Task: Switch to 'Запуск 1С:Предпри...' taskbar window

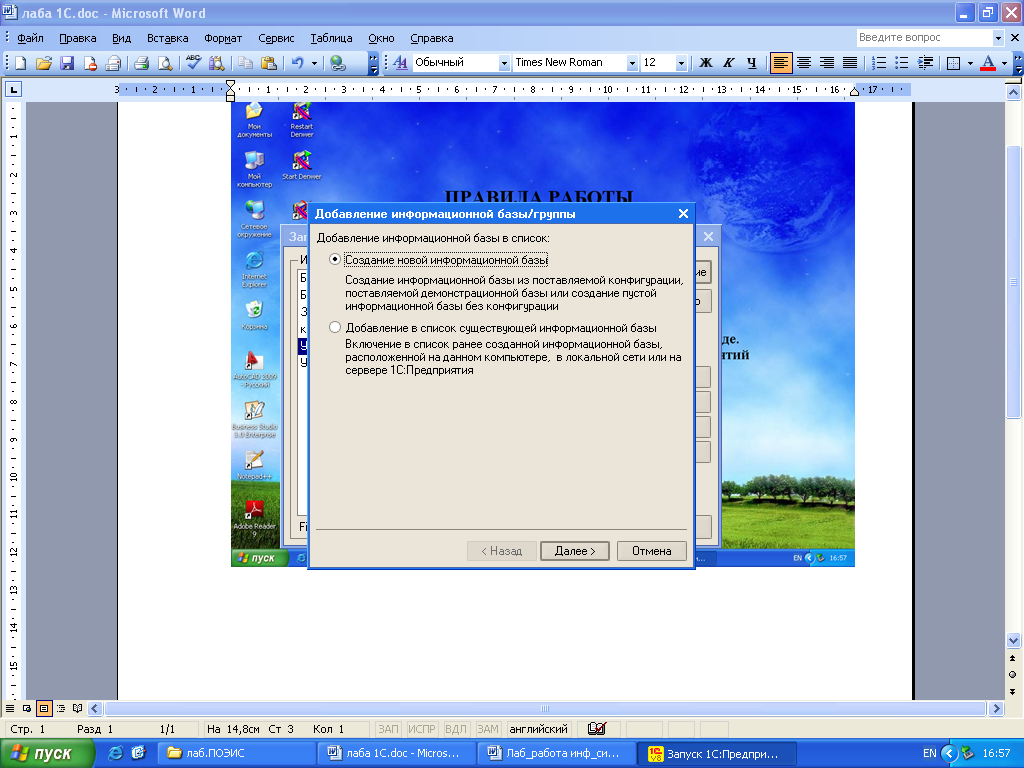Action: pyautogui.click(x=717, y=753)
